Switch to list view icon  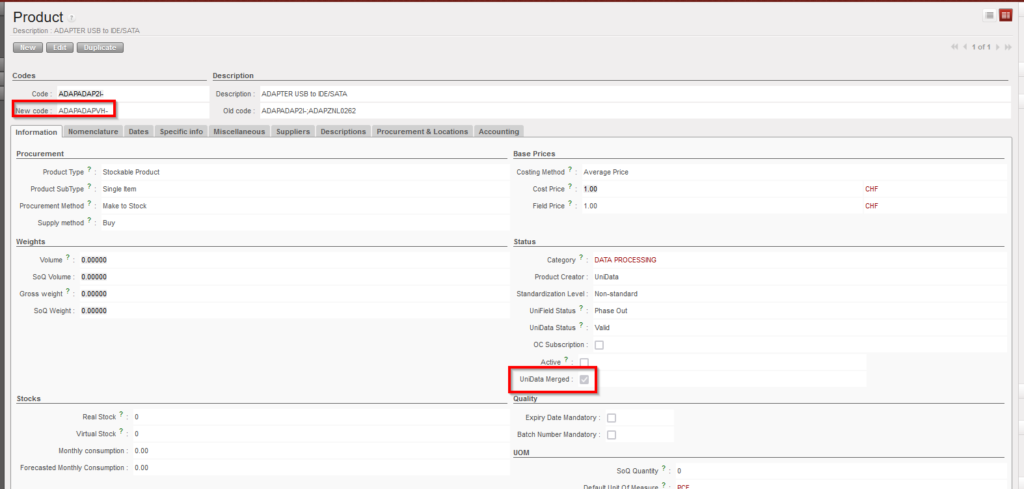[990, 15]
